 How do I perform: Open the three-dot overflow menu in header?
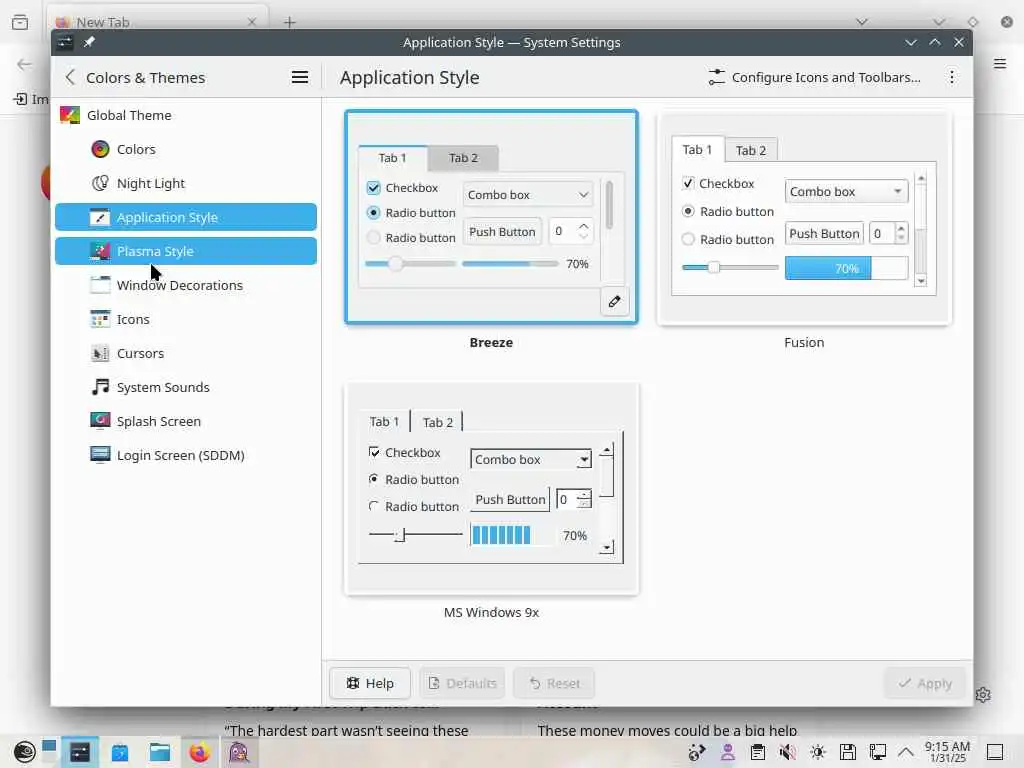click(x=952, y=77)
